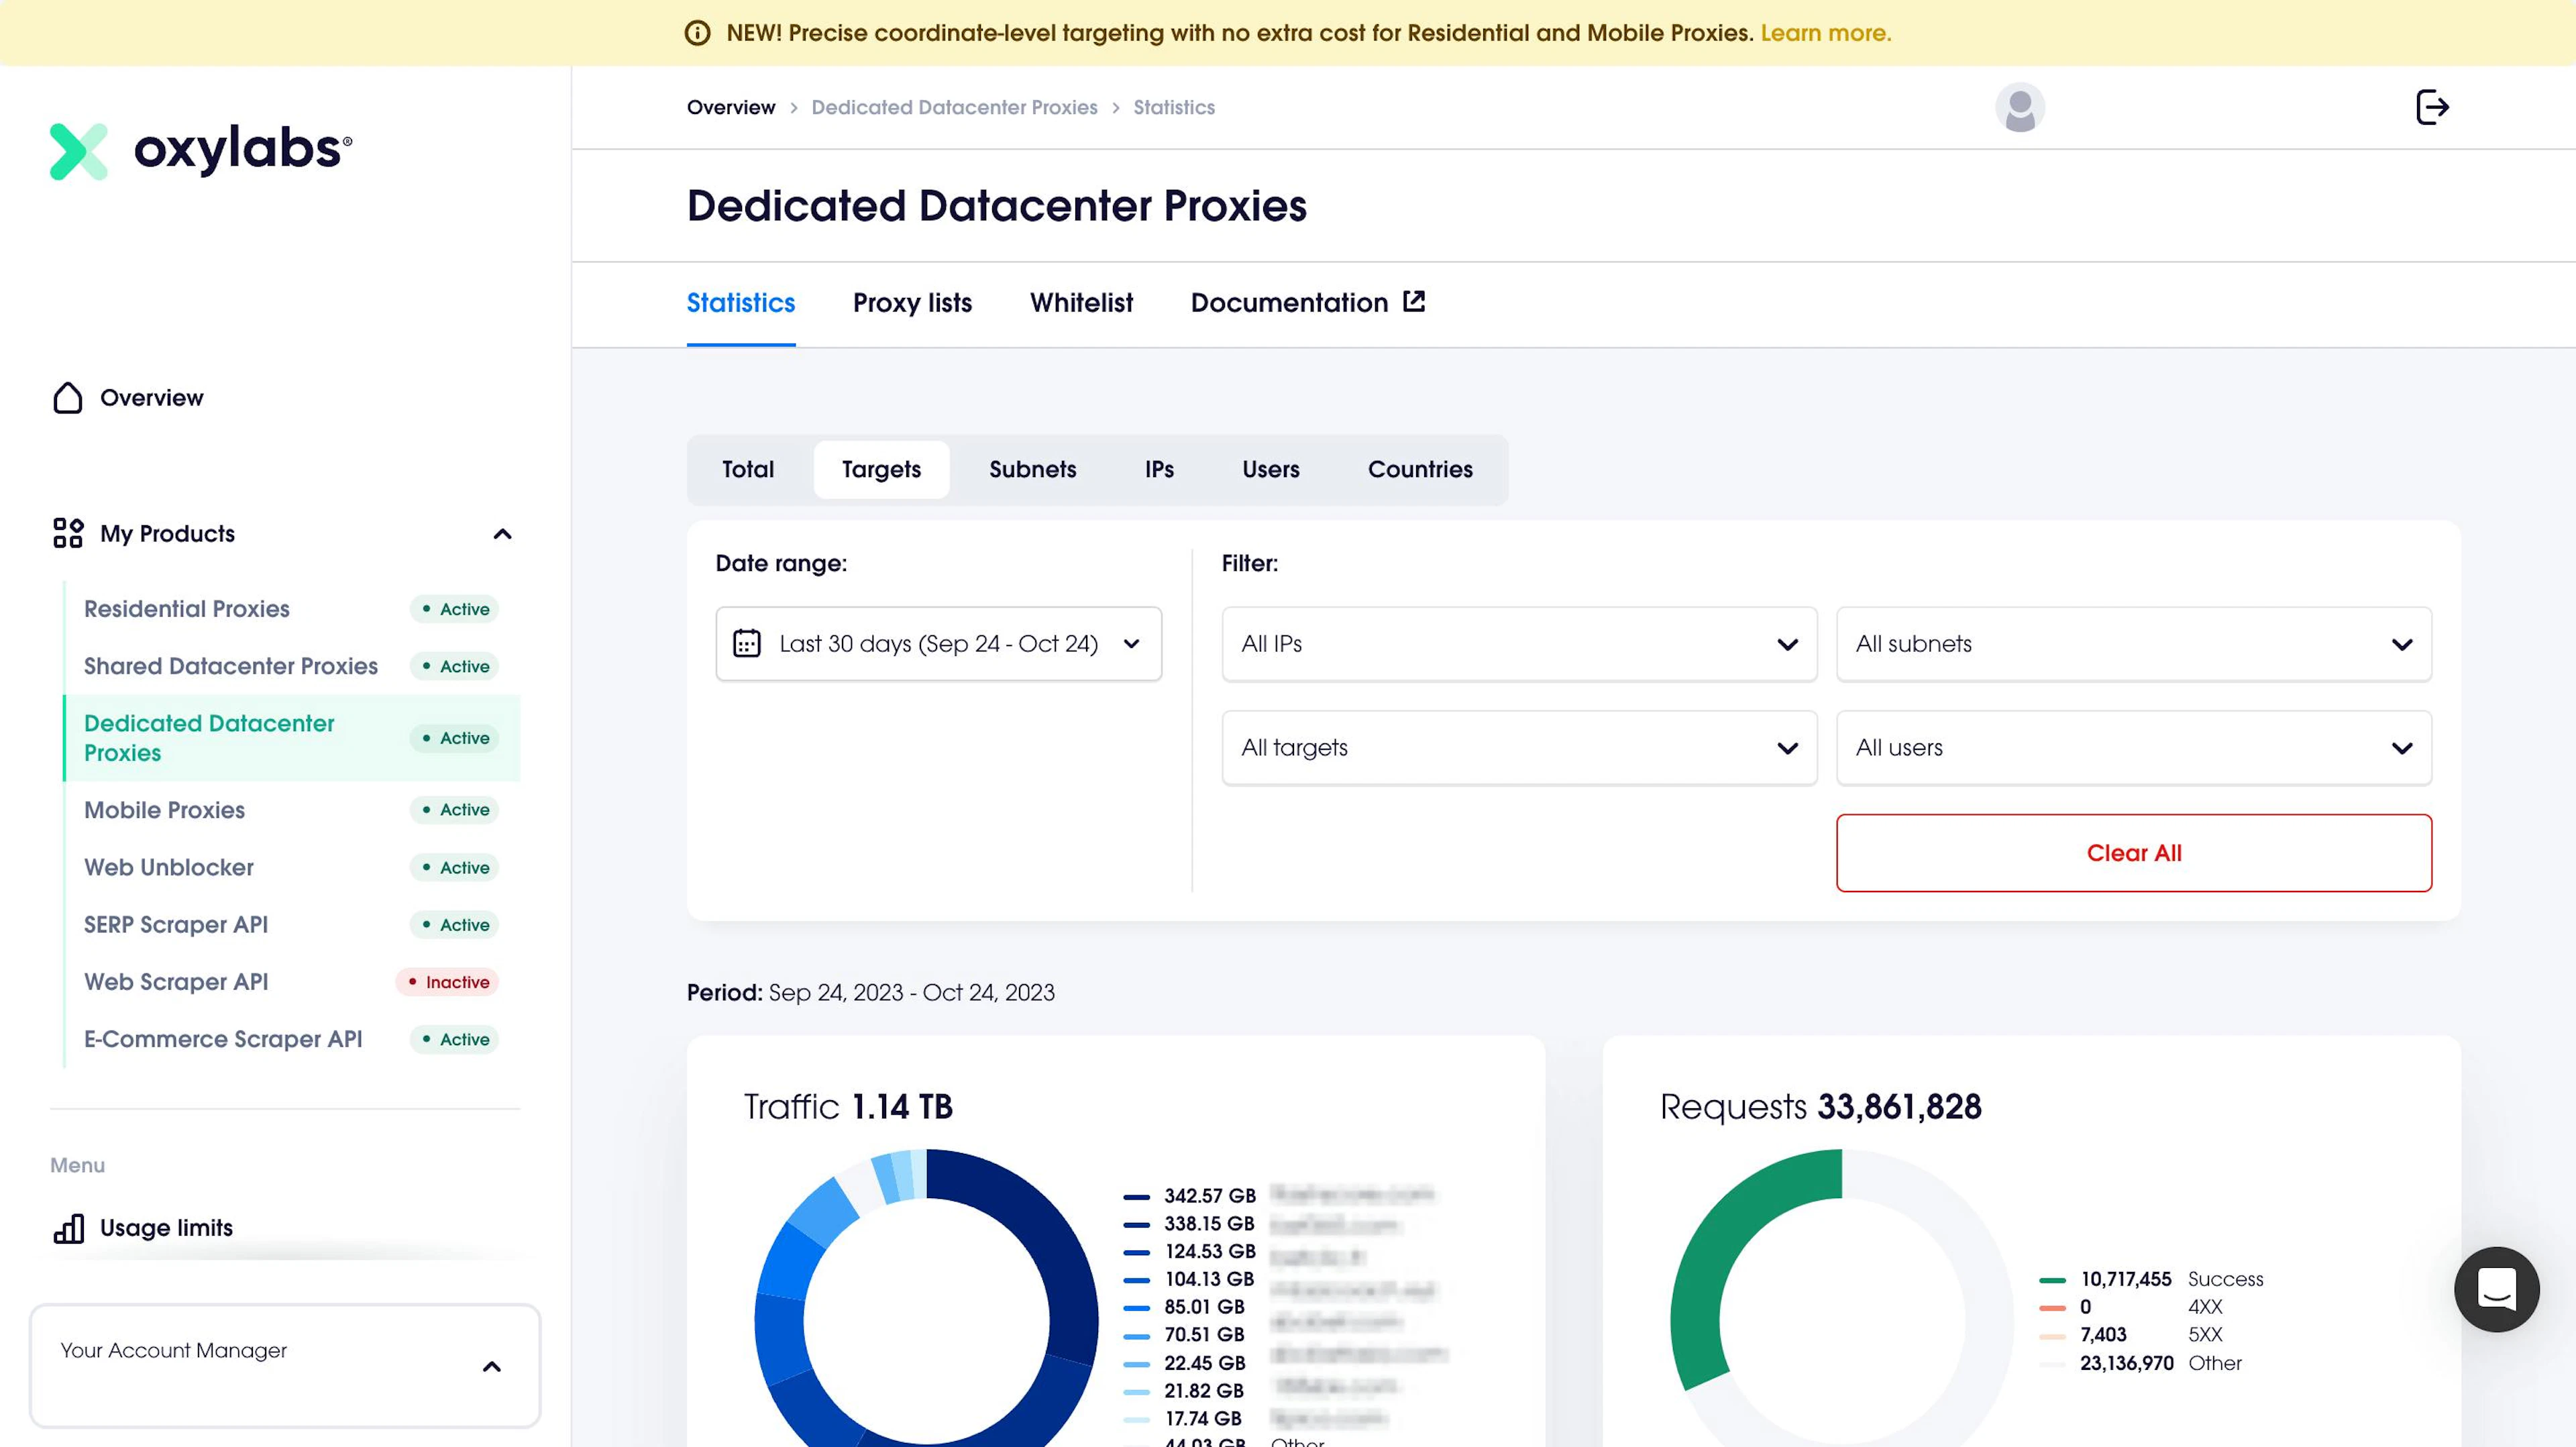Open Overview in the sidebar
The width and height of the screenshot is (2576, 1447).
pyautogui.click(x=151, y=398)
